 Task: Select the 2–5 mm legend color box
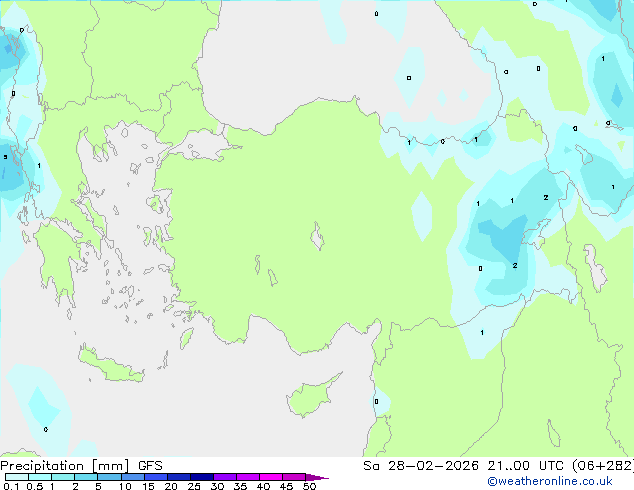pyautogui.click(x=86, y=477)
